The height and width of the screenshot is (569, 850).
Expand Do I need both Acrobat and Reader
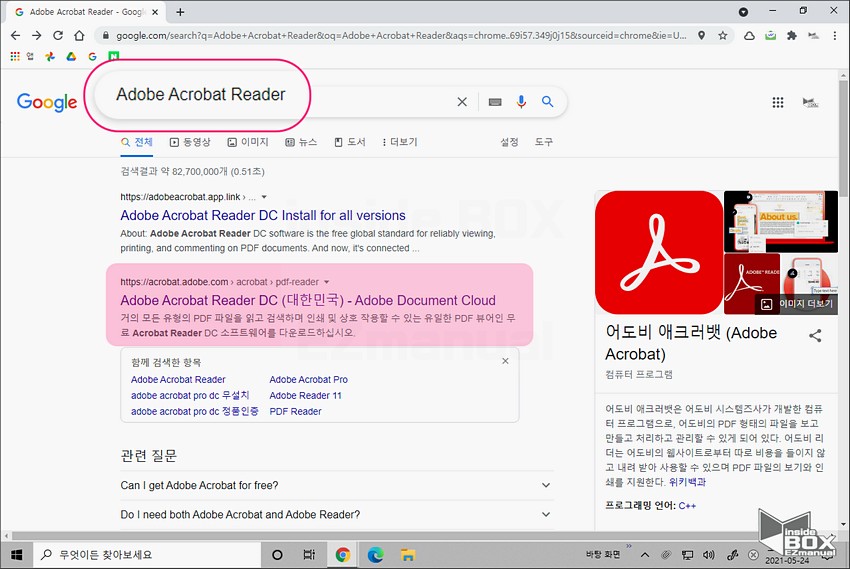point(336,515)
